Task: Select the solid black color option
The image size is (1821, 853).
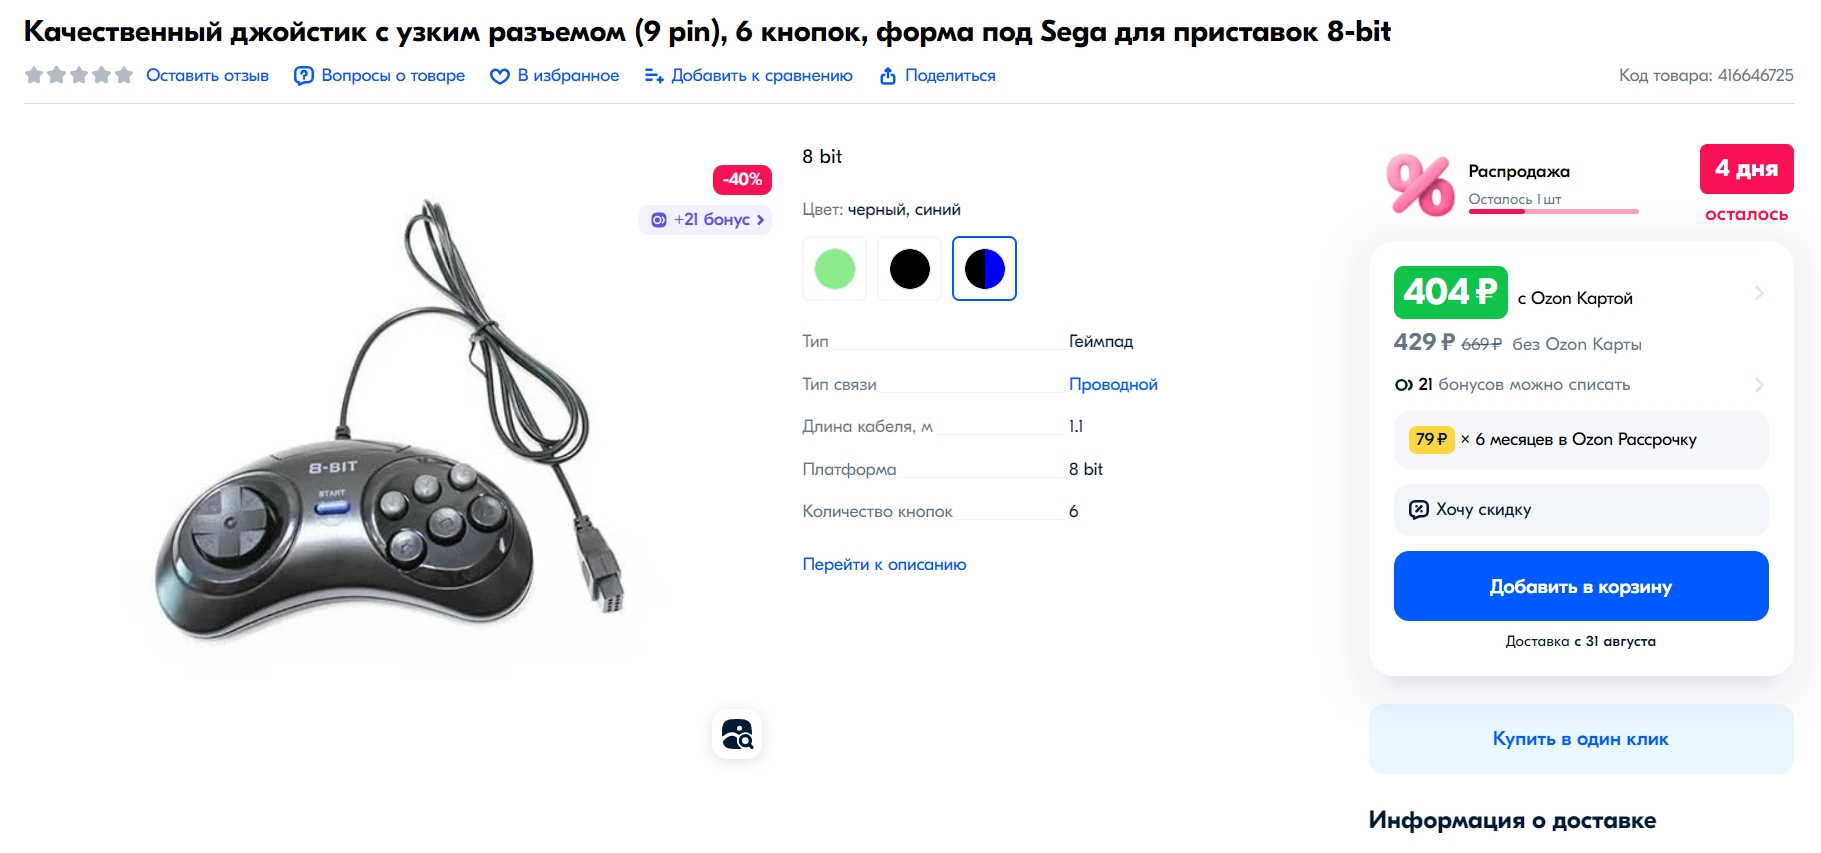Action: pyautogui.click(x=910, y=269)
